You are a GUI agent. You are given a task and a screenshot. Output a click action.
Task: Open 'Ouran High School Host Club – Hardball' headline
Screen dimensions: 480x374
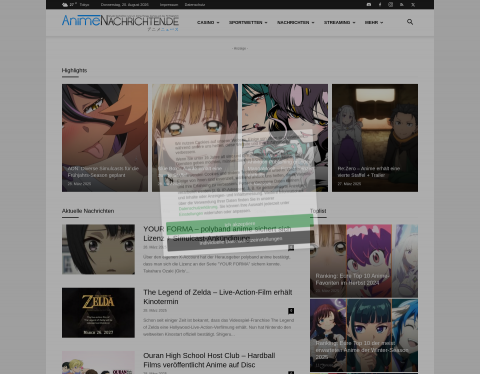click(209, 360)
